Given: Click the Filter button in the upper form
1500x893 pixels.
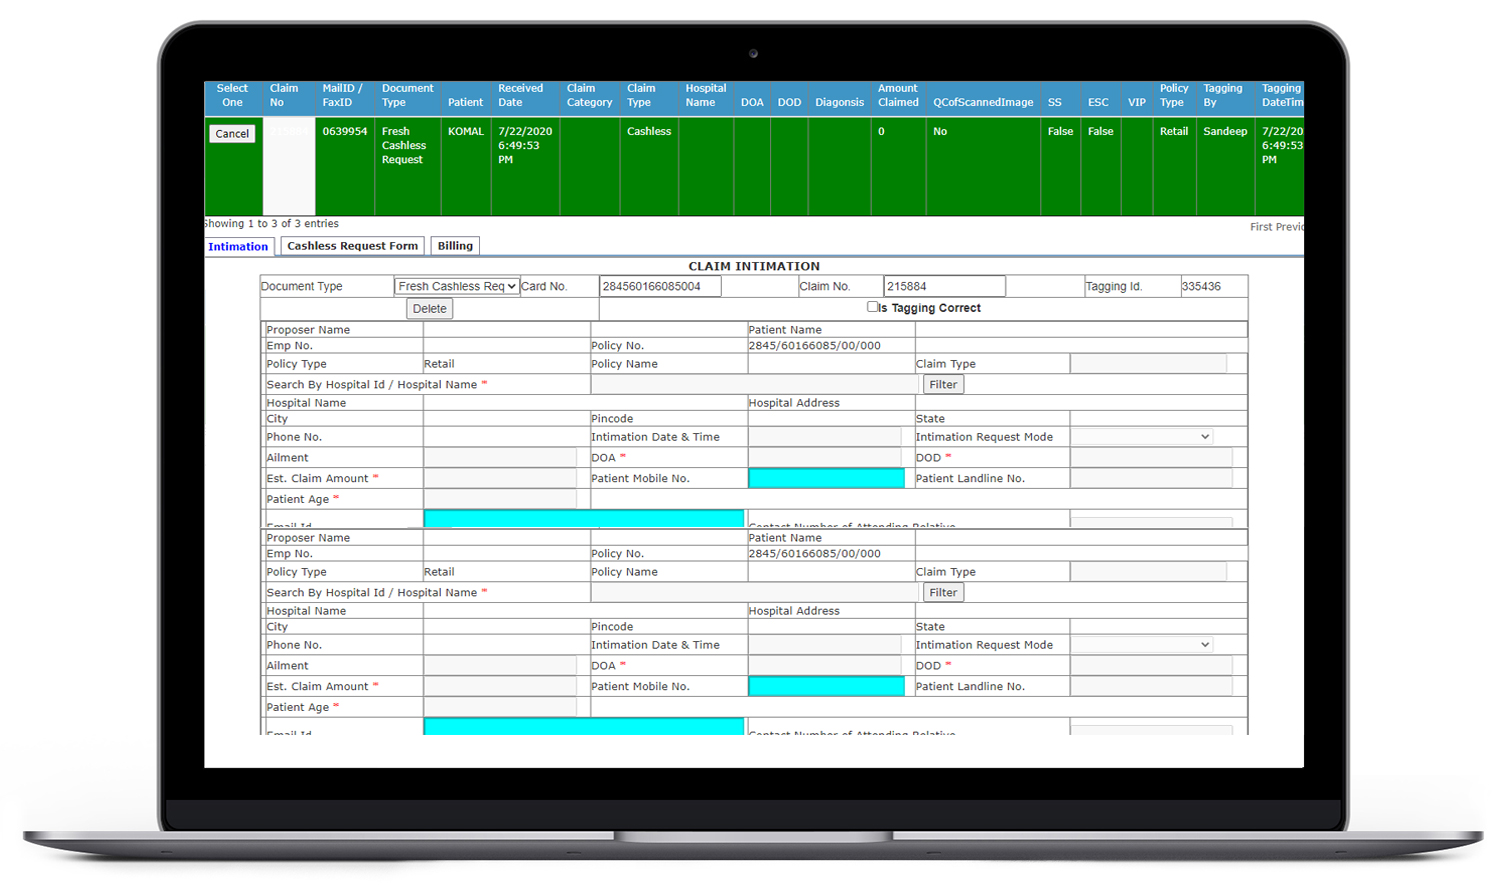Looking at the screenshot, I should click(x=942, y=385).
